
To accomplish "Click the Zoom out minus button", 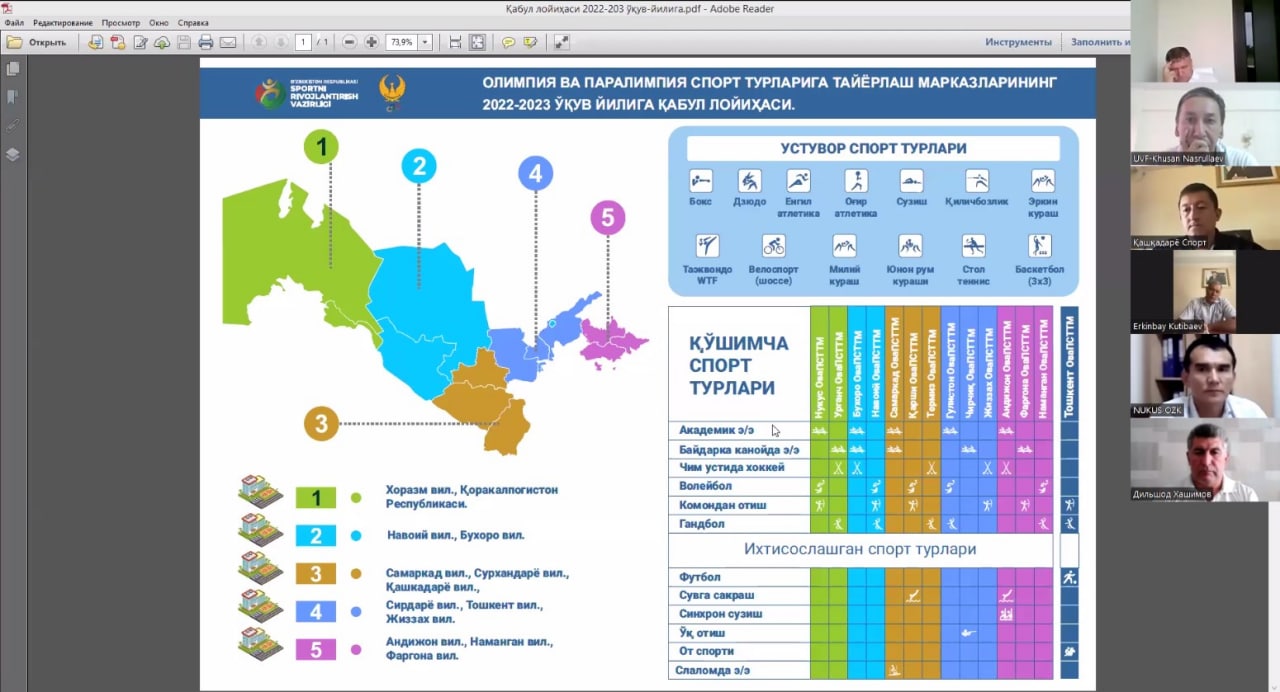I will 349,42.
